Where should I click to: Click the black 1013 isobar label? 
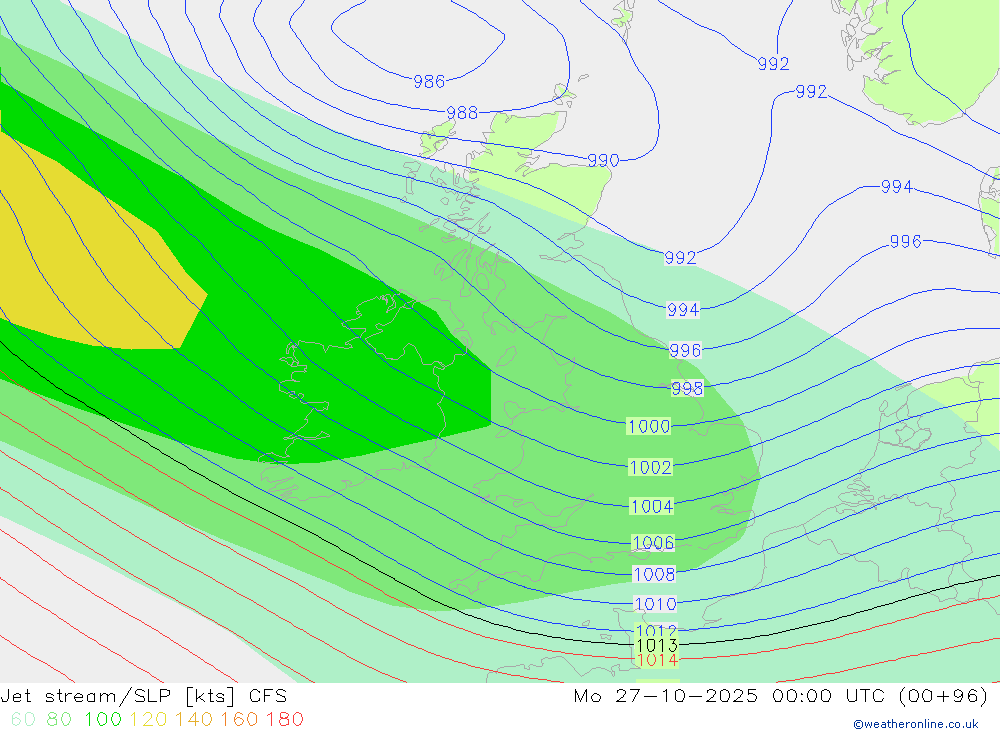(x=657, y=646)
